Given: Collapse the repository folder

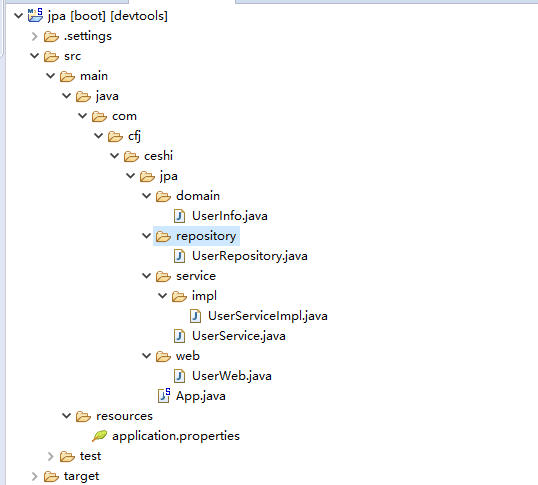Looking at the screenshot, I should click(x=147, y=236).
